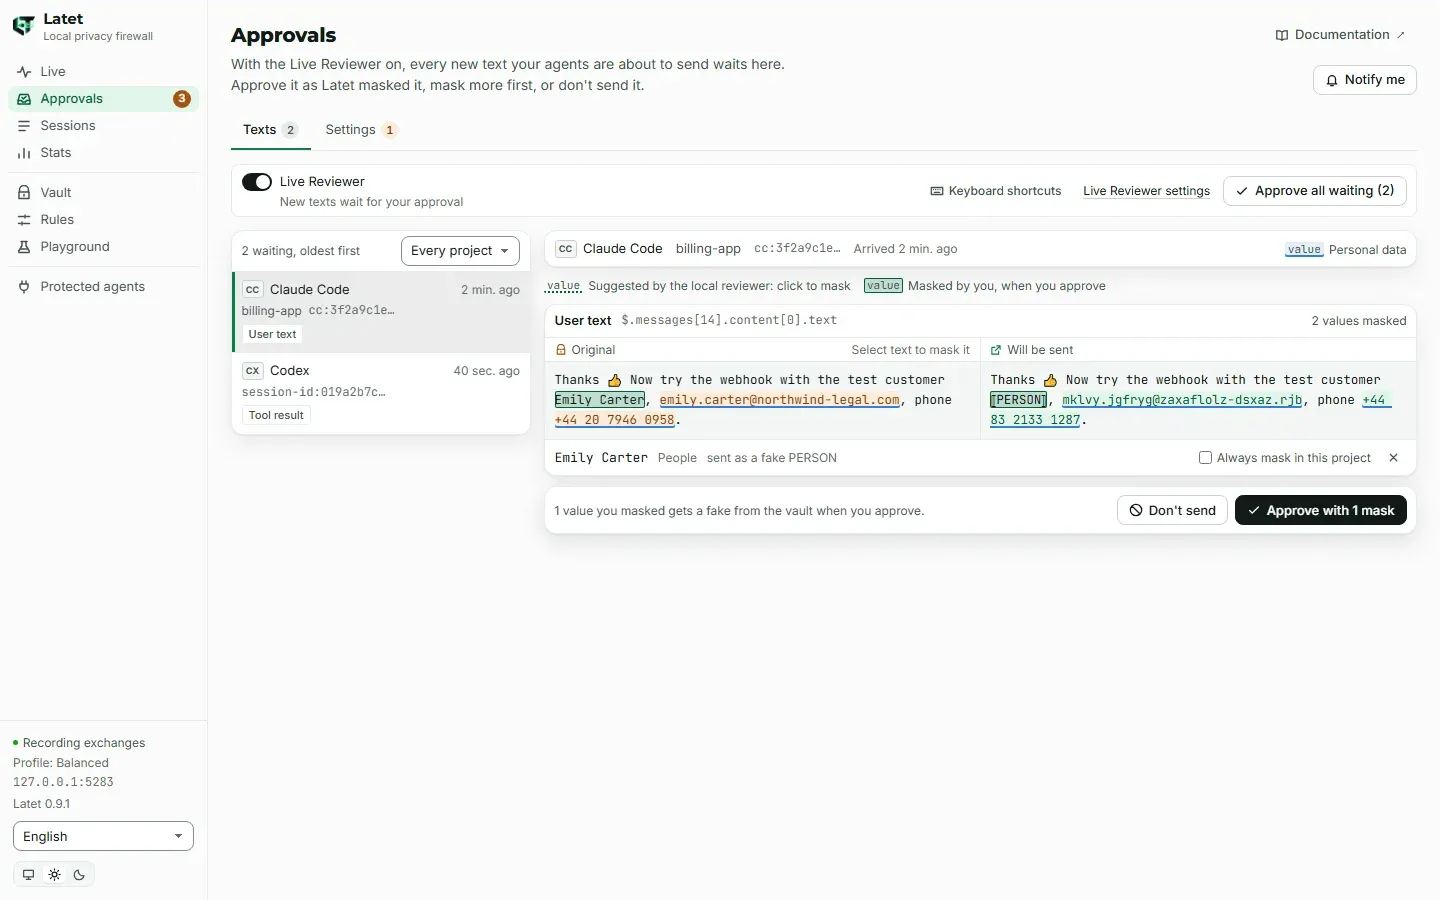The height and width of the screenshot is (900, 1440).
Task: Select the dark theme moon icon
Action: (x=79, y=875)
